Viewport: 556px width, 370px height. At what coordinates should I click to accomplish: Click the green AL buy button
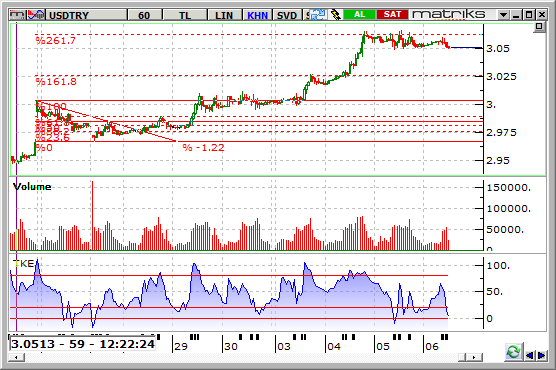click(x=359, y=15)
